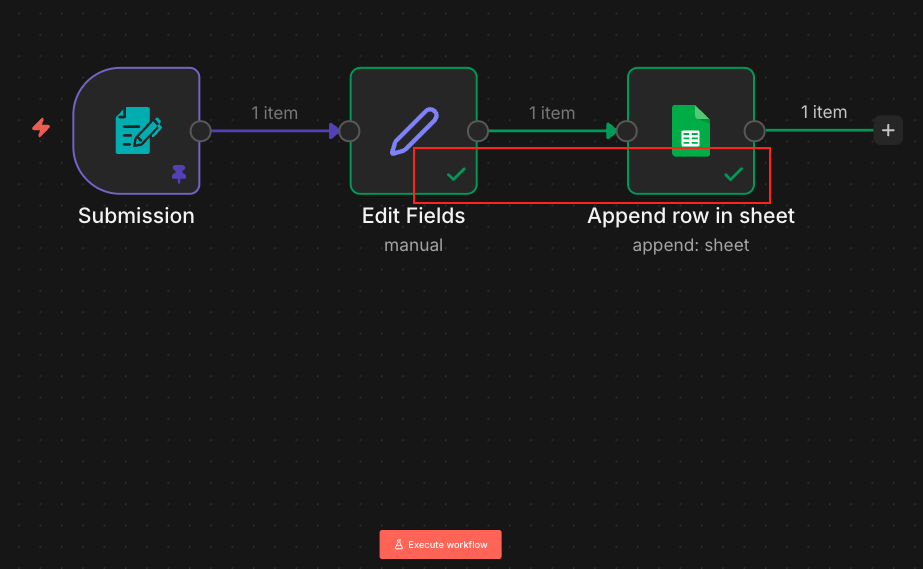Image resolution: width=923 pixels, height=569 pixels.
Task: Run the workflow with Execute workflow button
Action: (441, 545)
